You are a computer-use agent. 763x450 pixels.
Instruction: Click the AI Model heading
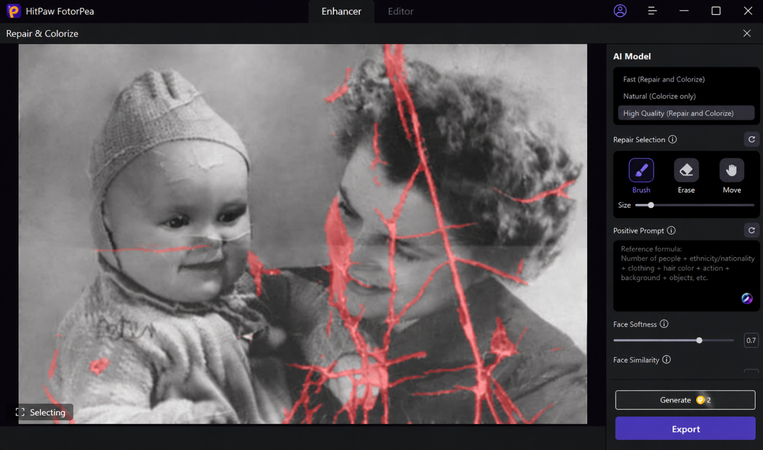point(632,56)
